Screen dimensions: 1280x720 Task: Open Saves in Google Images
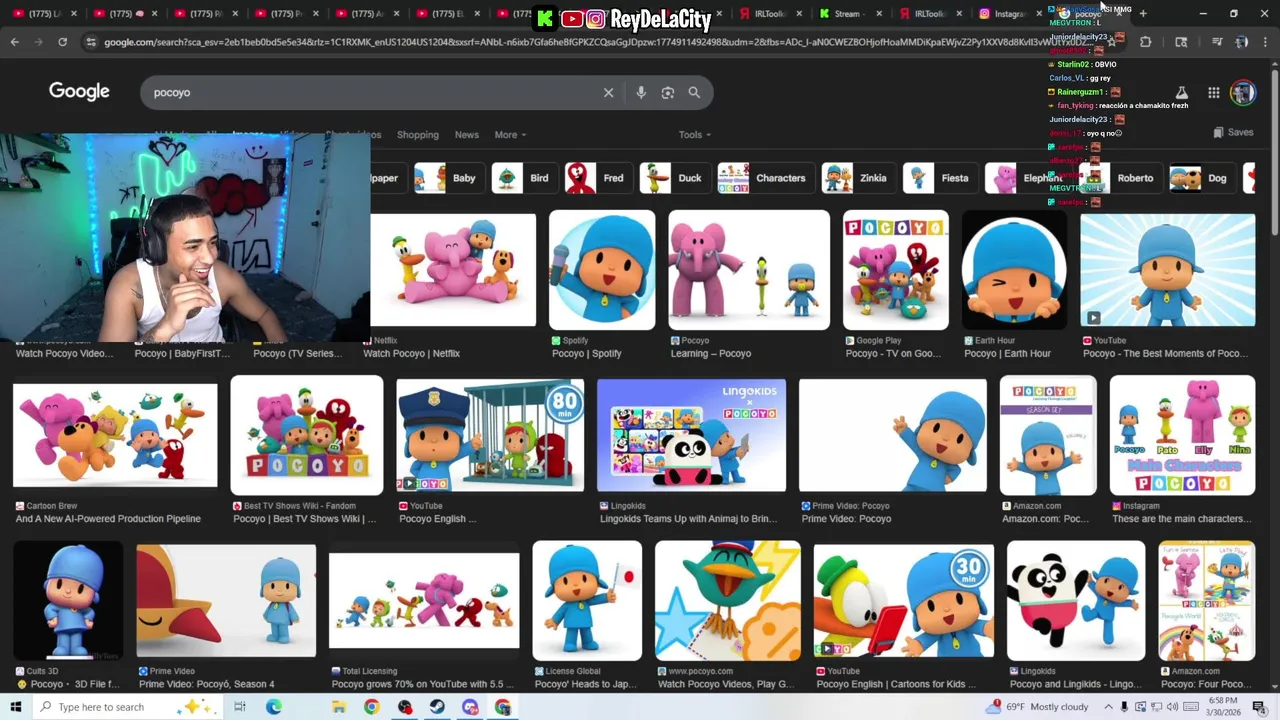pyautogui.click(x=1233, y=132)
